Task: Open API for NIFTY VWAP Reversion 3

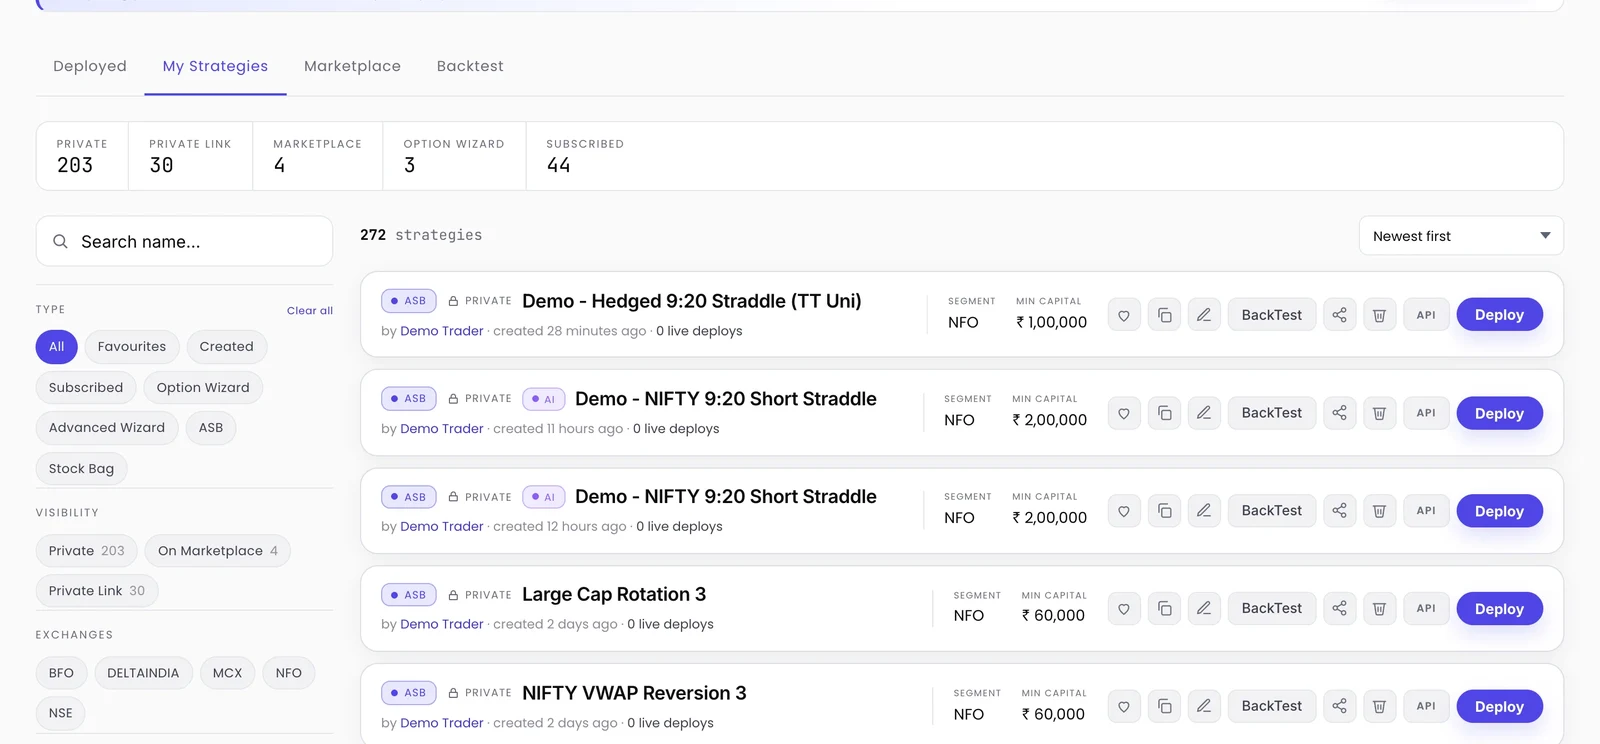Action: [1426, 706]
